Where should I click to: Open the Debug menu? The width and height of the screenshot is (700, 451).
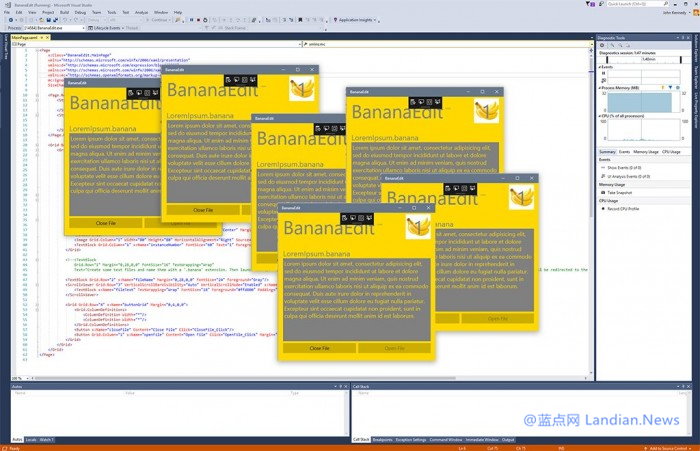pyautogui.click(x=77, y=12)
